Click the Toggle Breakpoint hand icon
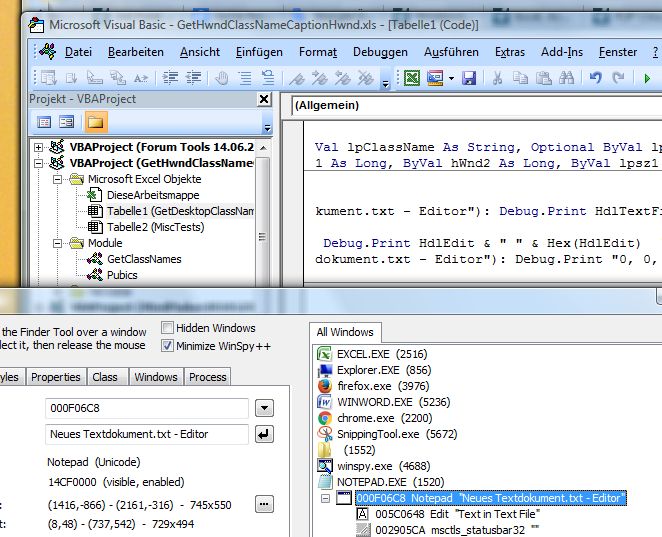662x537 pixels. [222, 78]
